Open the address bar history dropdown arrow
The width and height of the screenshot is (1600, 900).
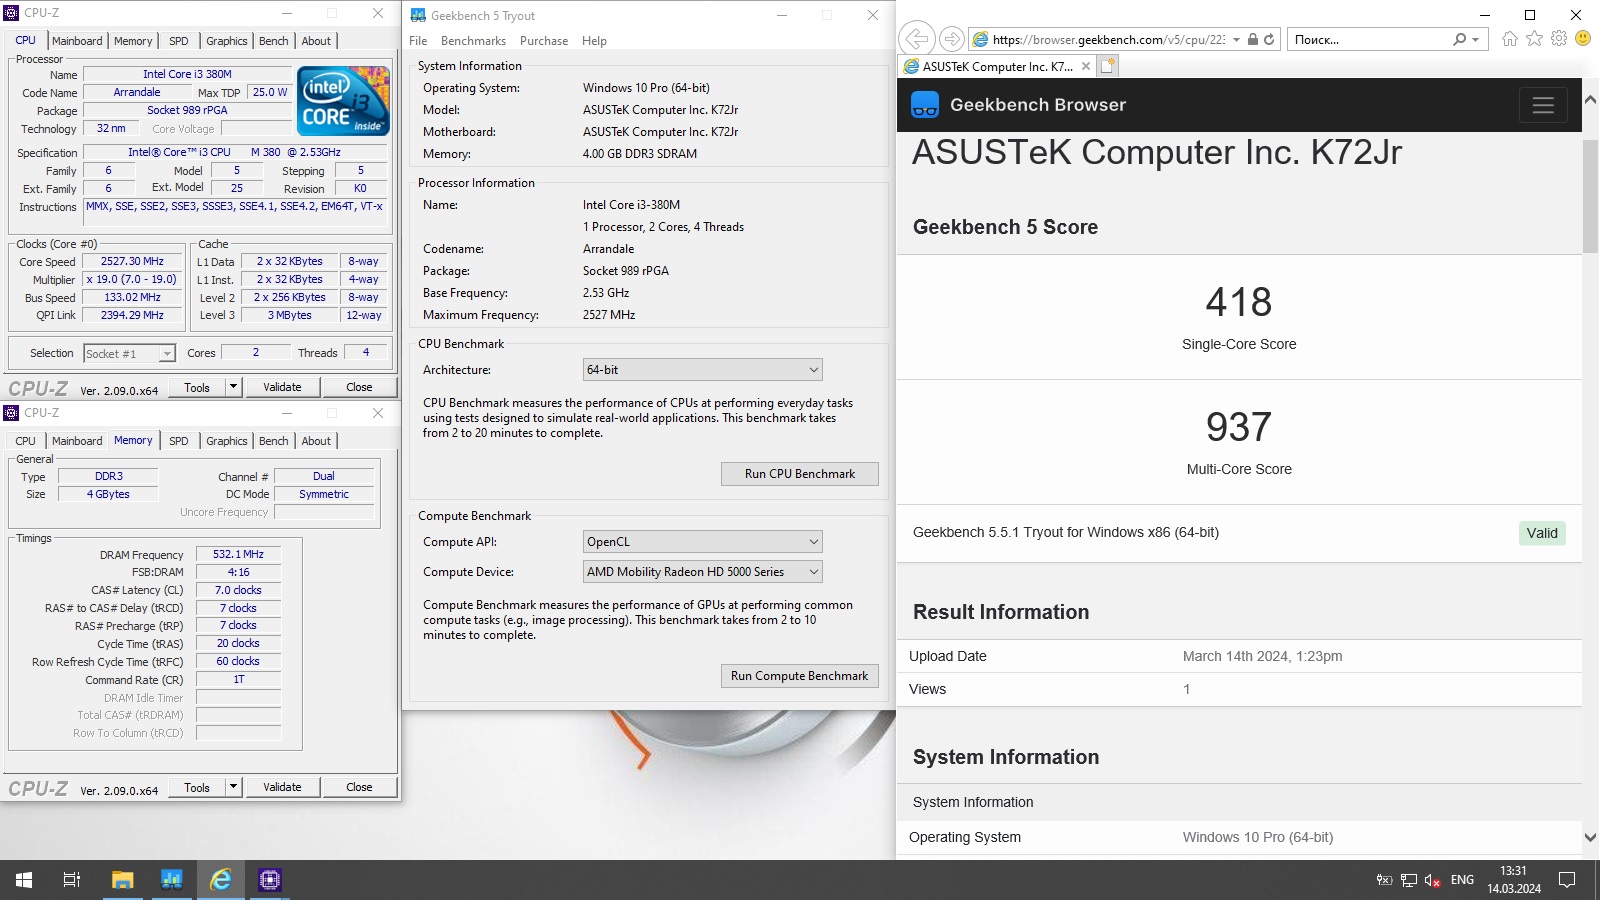click(1236, 39)
